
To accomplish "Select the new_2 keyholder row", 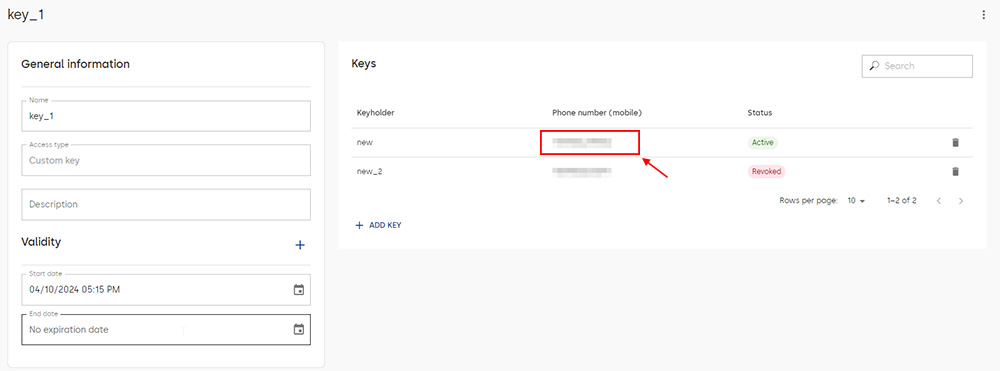I will (662, 171).
